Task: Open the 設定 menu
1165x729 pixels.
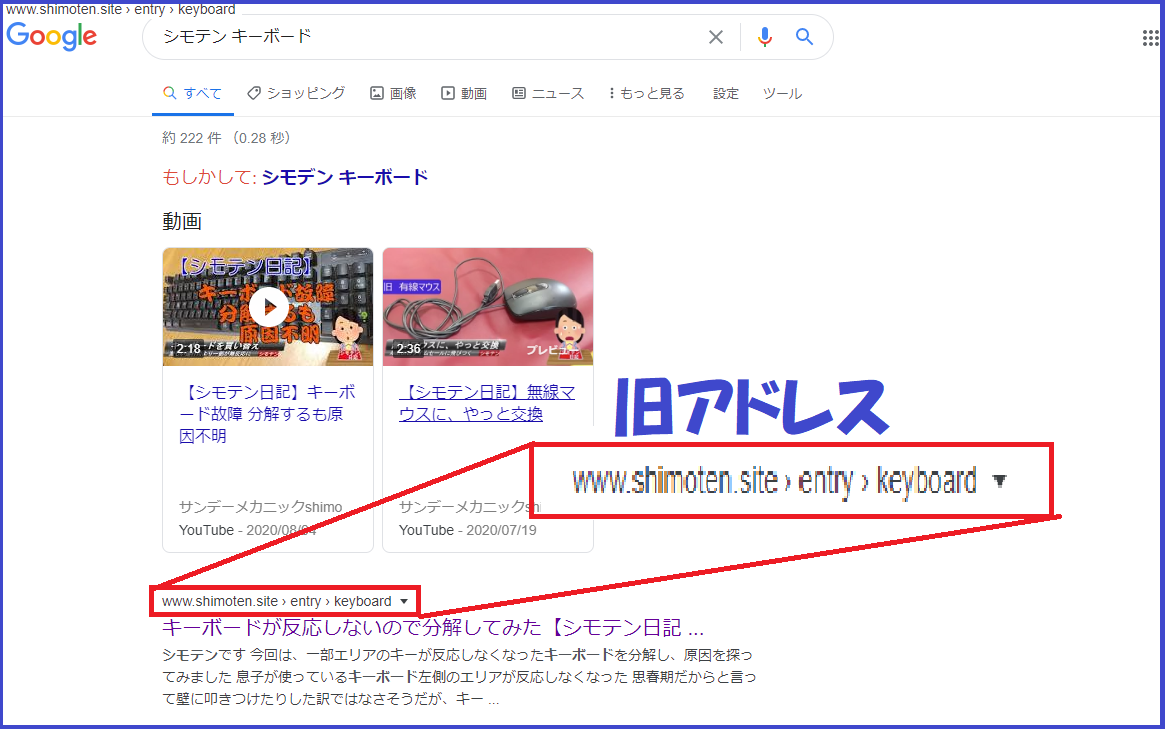Action: pyautogui.click(x=726, y=94)
